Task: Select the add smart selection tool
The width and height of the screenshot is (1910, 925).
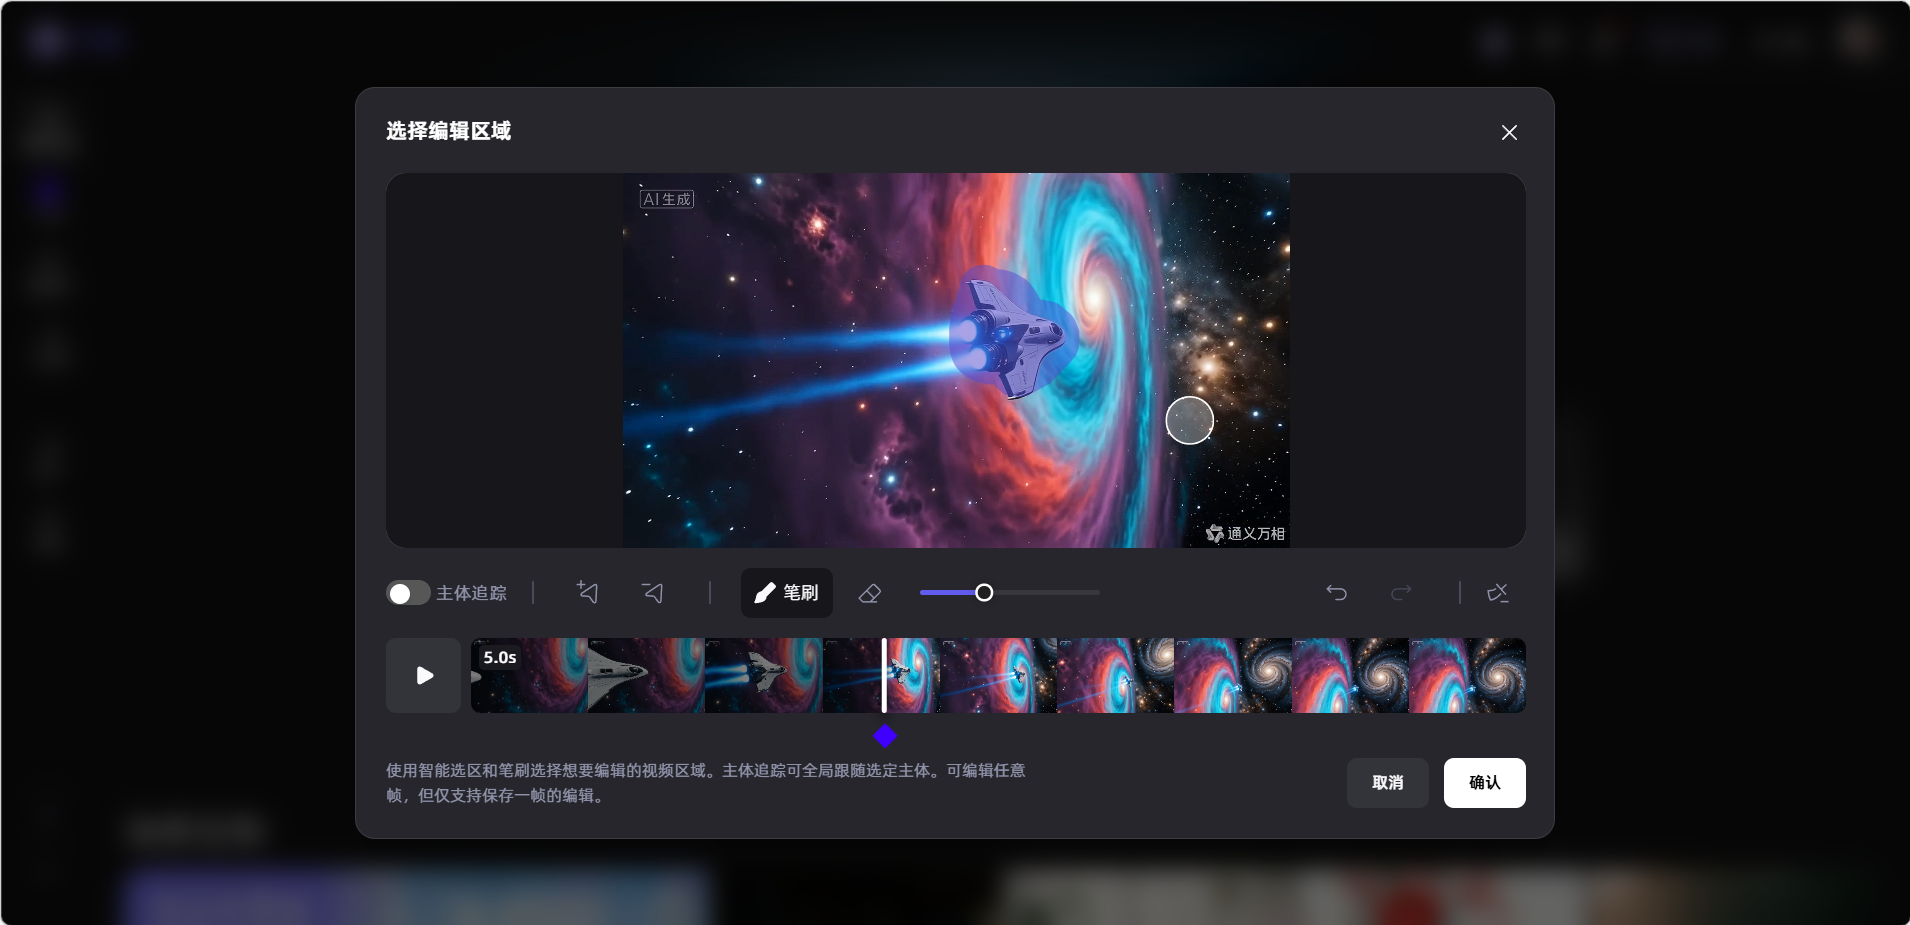Action: [588, 593]
